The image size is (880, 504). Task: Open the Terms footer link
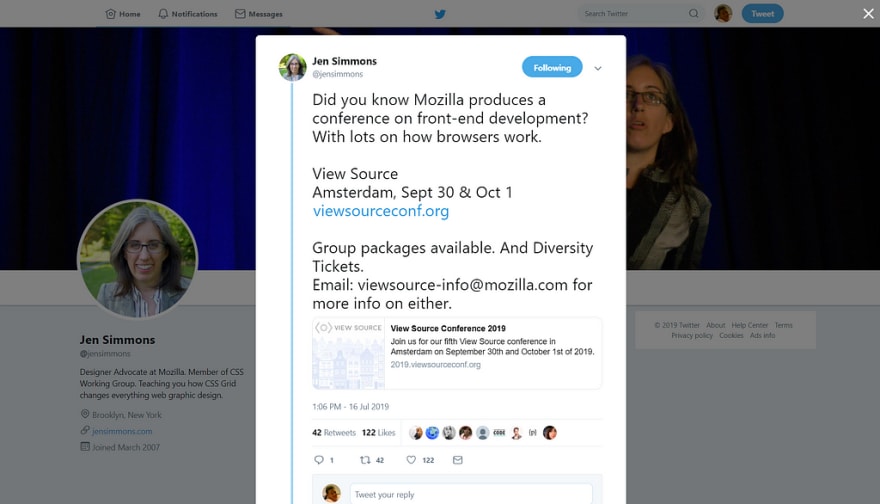coord(783,326)
